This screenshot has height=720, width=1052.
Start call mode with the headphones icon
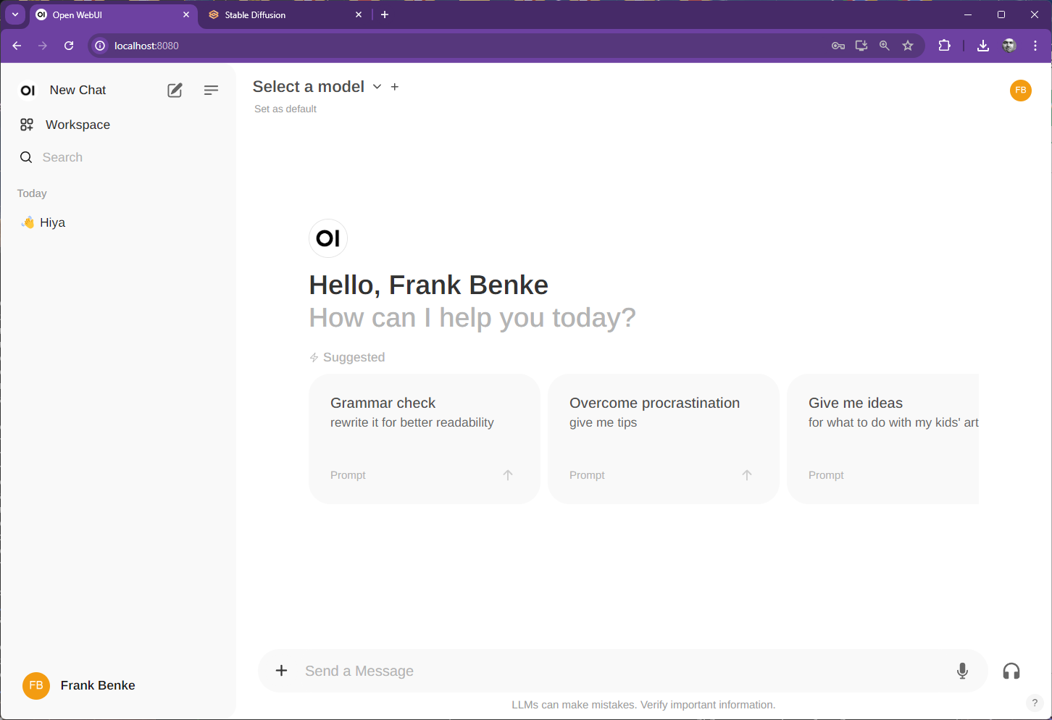[x=1011, y=671]
